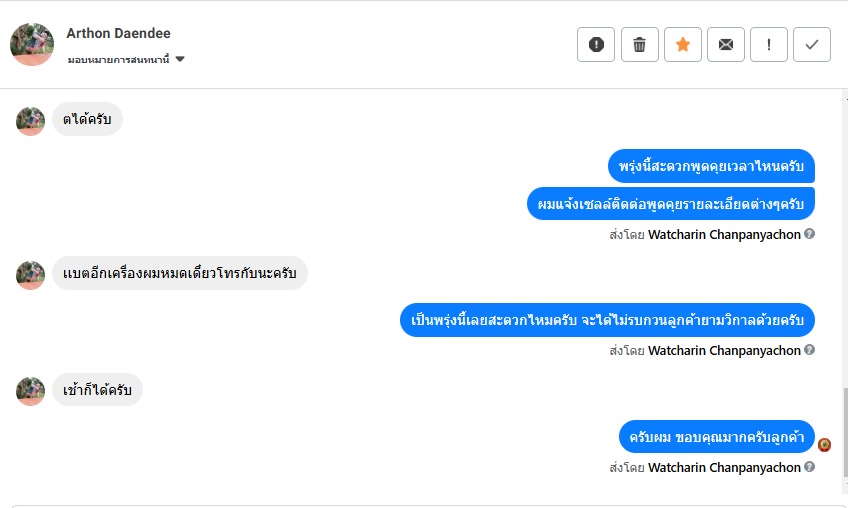Click the orange star follow-up icon
Image resolution: width=848 pixels, height=508 pixels.
tap(683, 44)
